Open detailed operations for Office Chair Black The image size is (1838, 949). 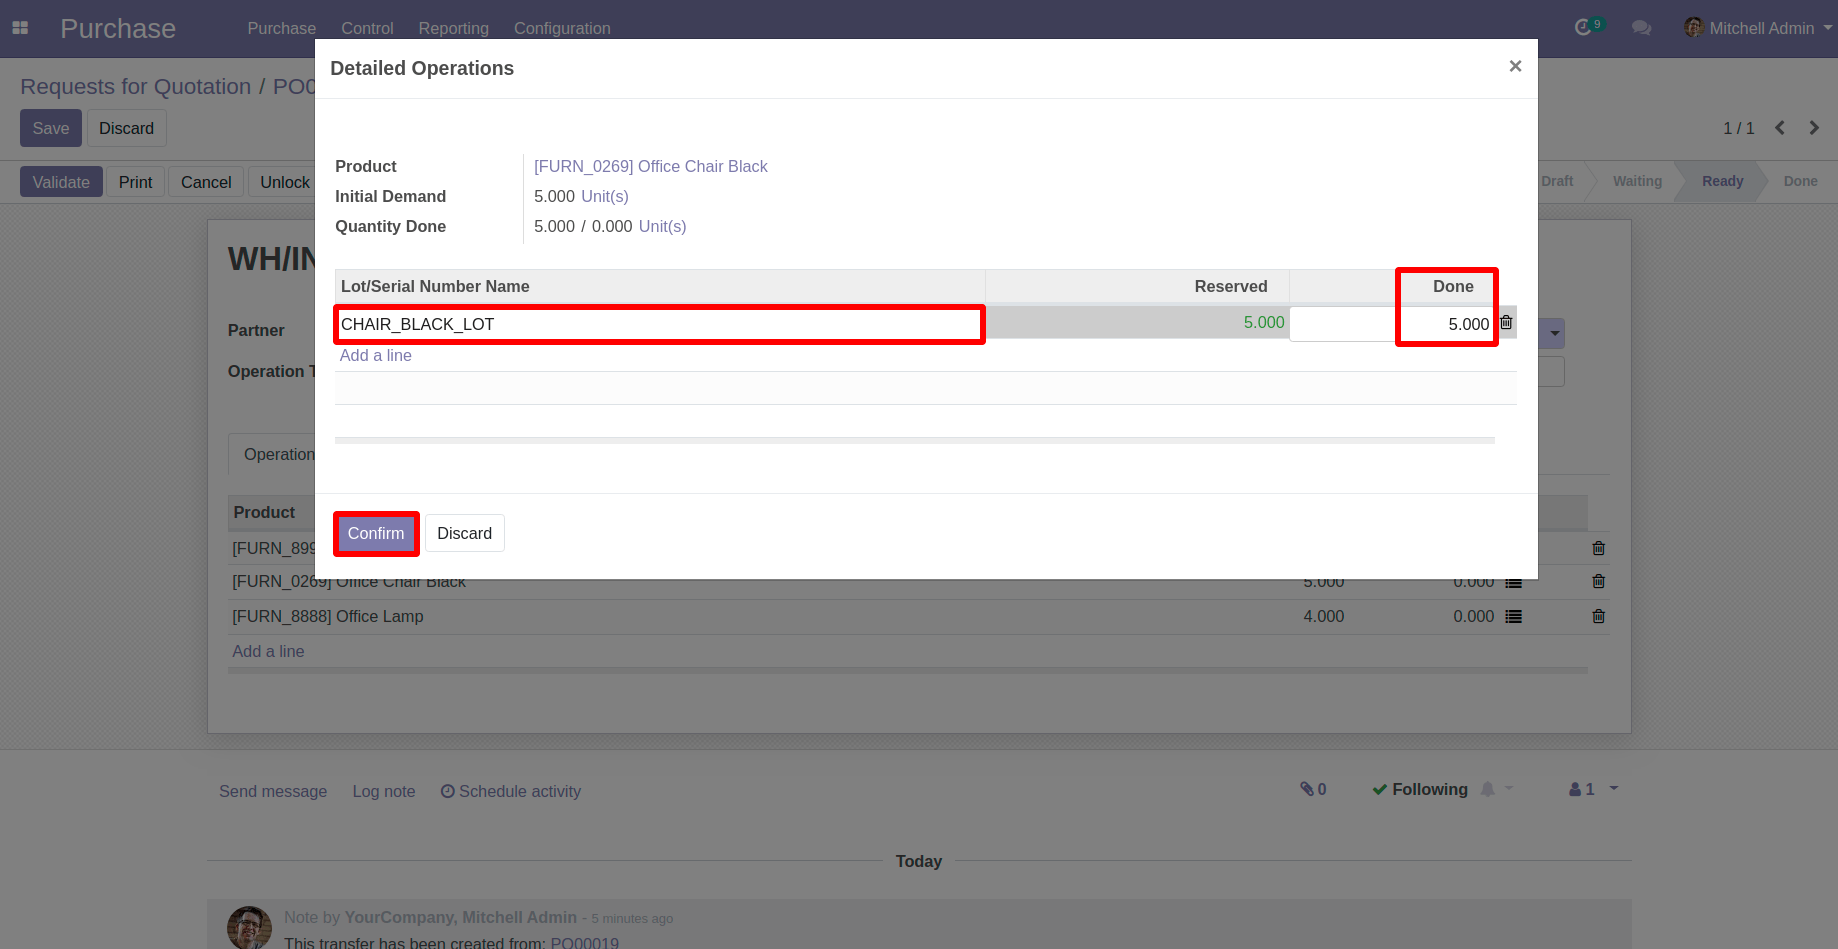1514,583
